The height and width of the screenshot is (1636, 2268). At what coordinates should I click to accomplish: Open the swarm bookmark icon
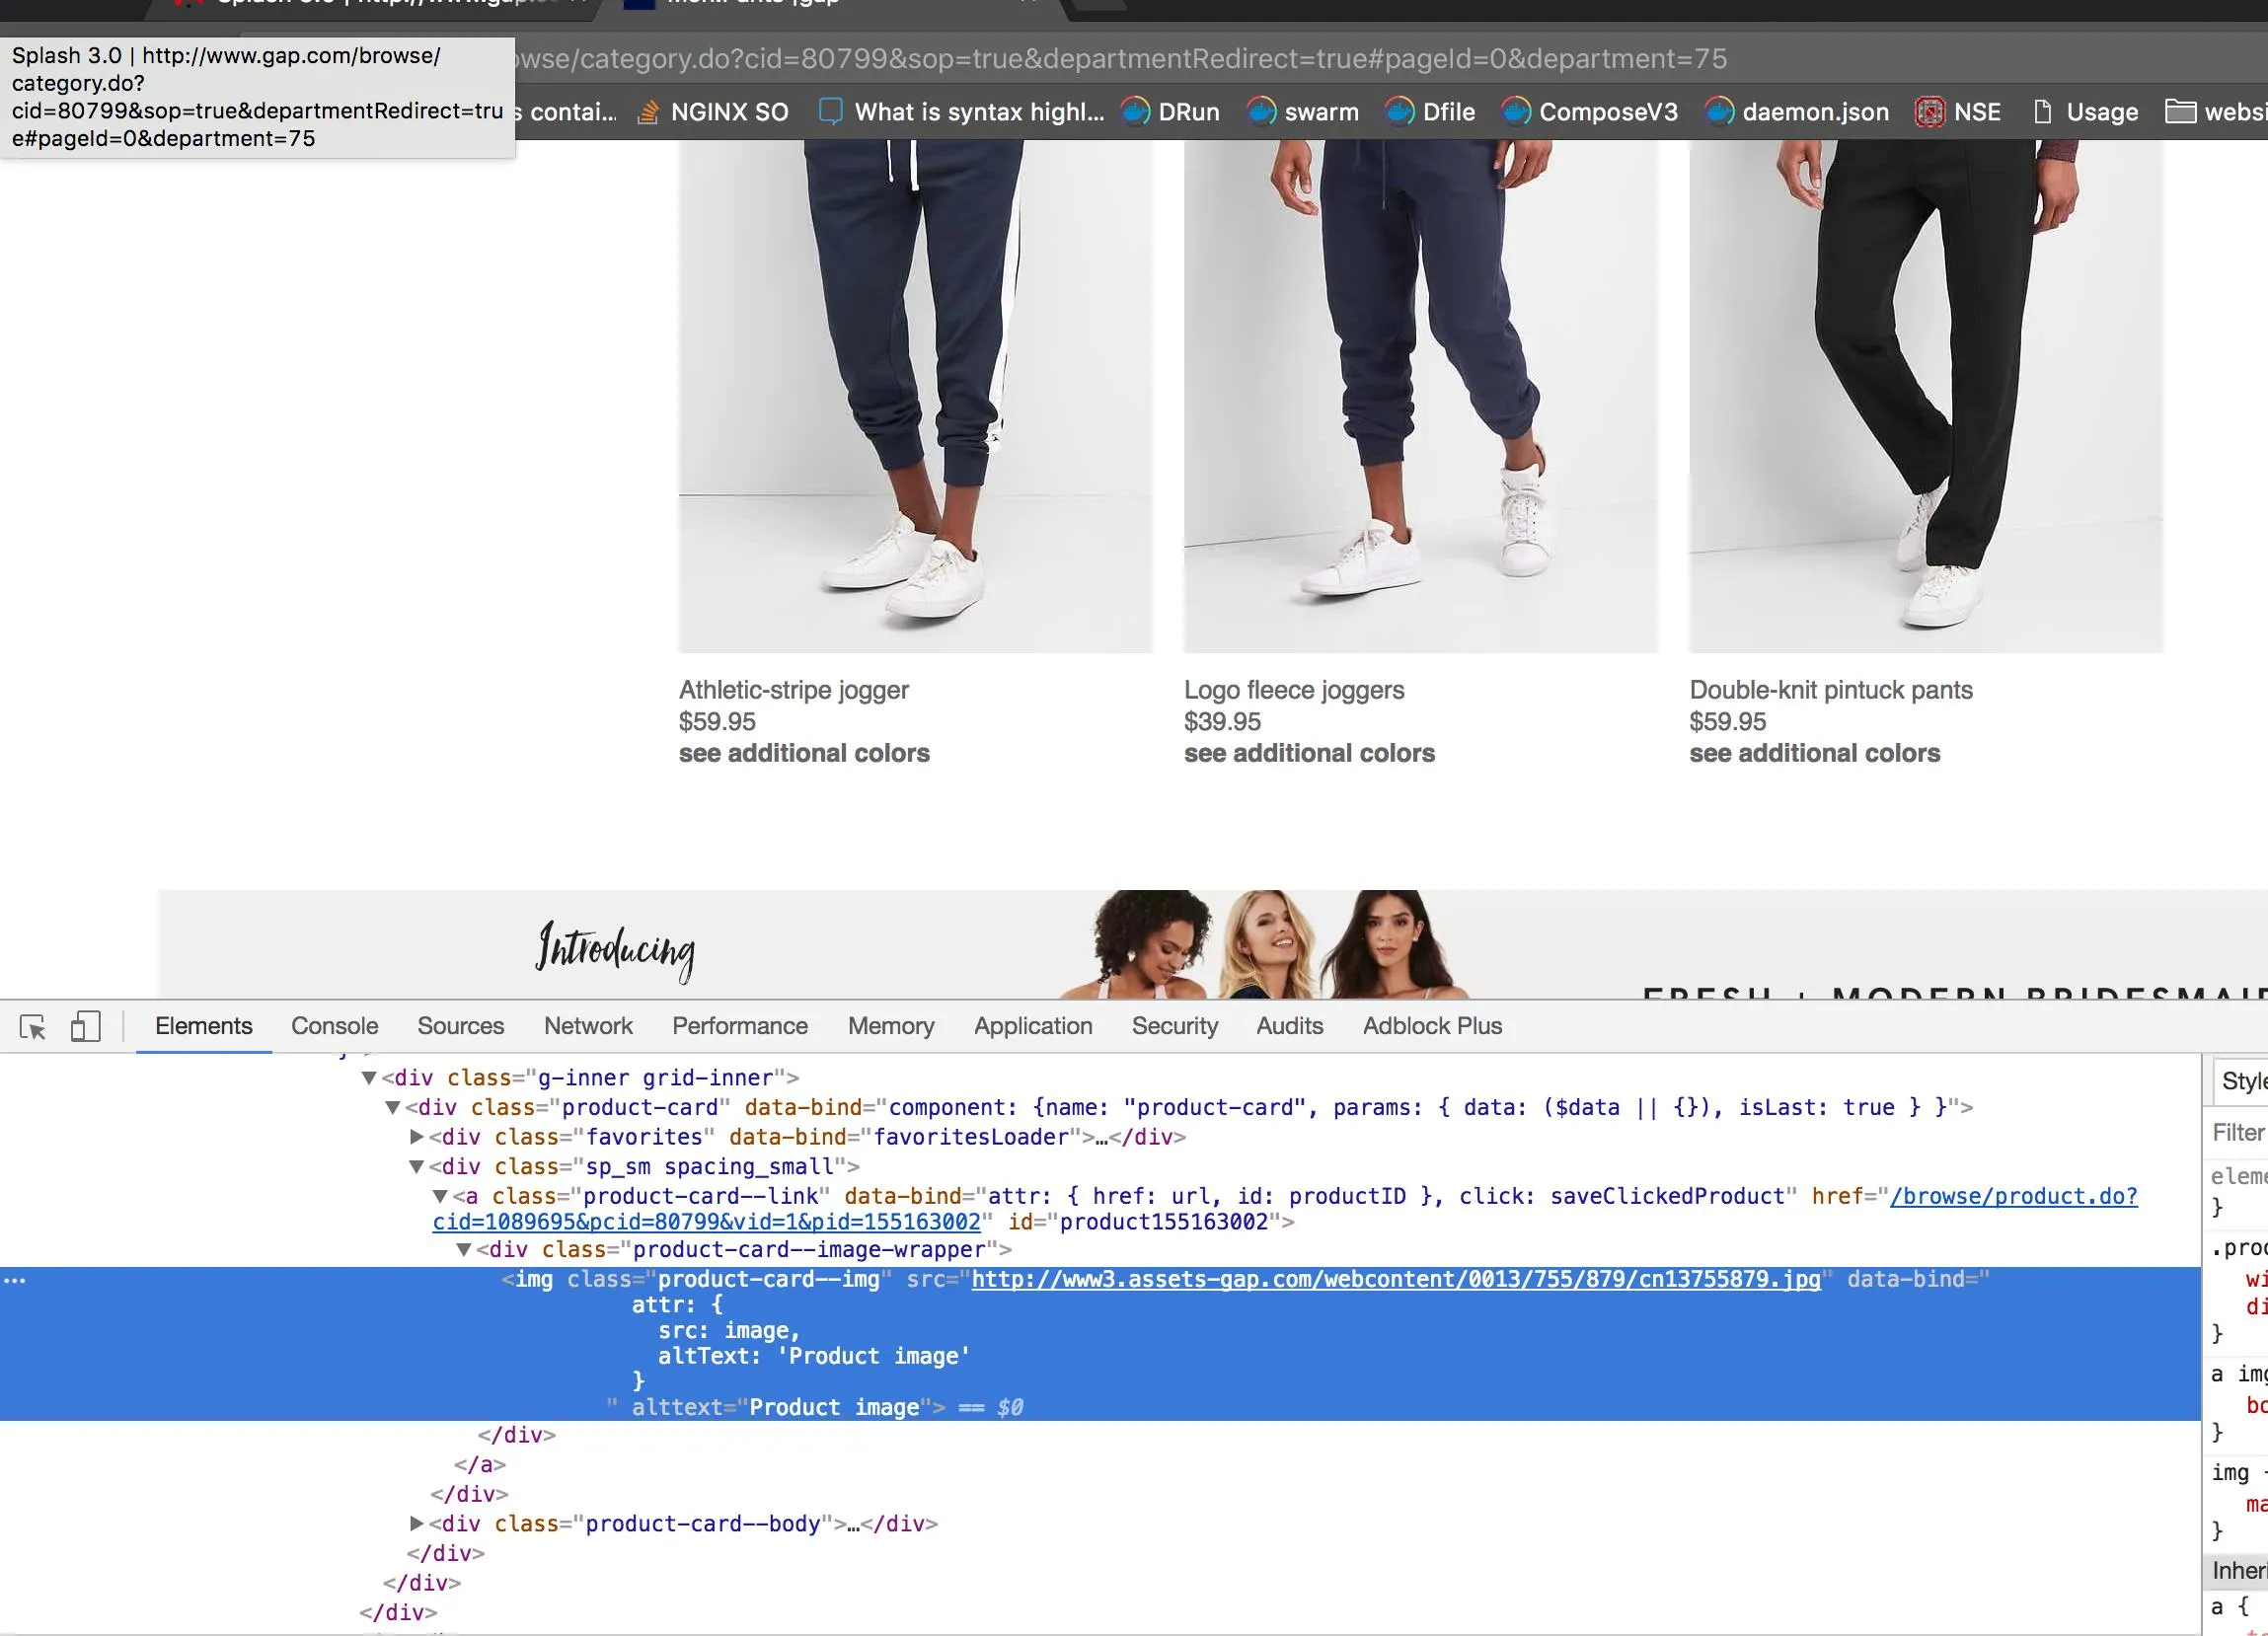point(1262,112)
